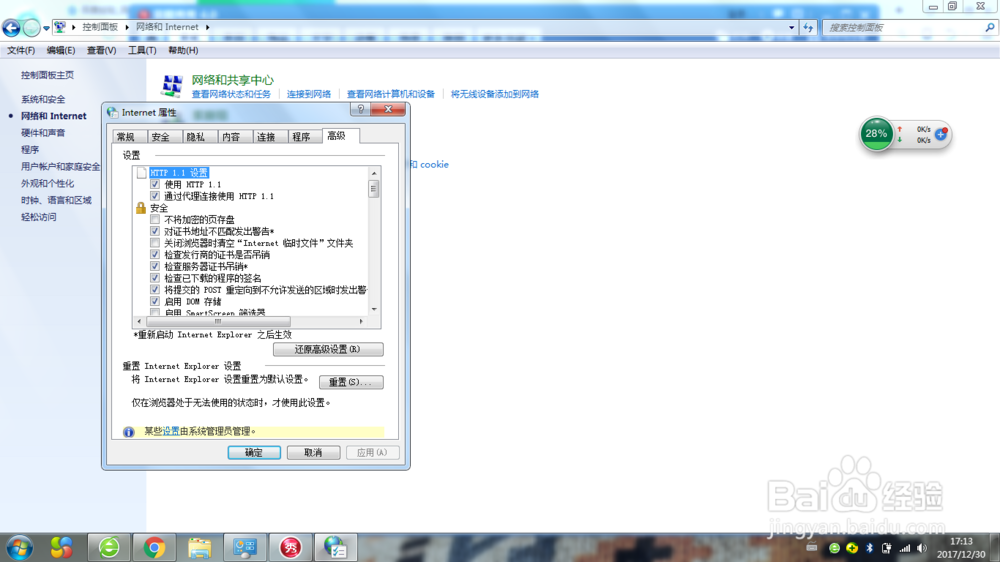Viewport: 1000px width, 562px height.
Task: Toggle 检查已下载的程序的签名 checkbox
Action: pyautogui.click(x=155, y=278)
